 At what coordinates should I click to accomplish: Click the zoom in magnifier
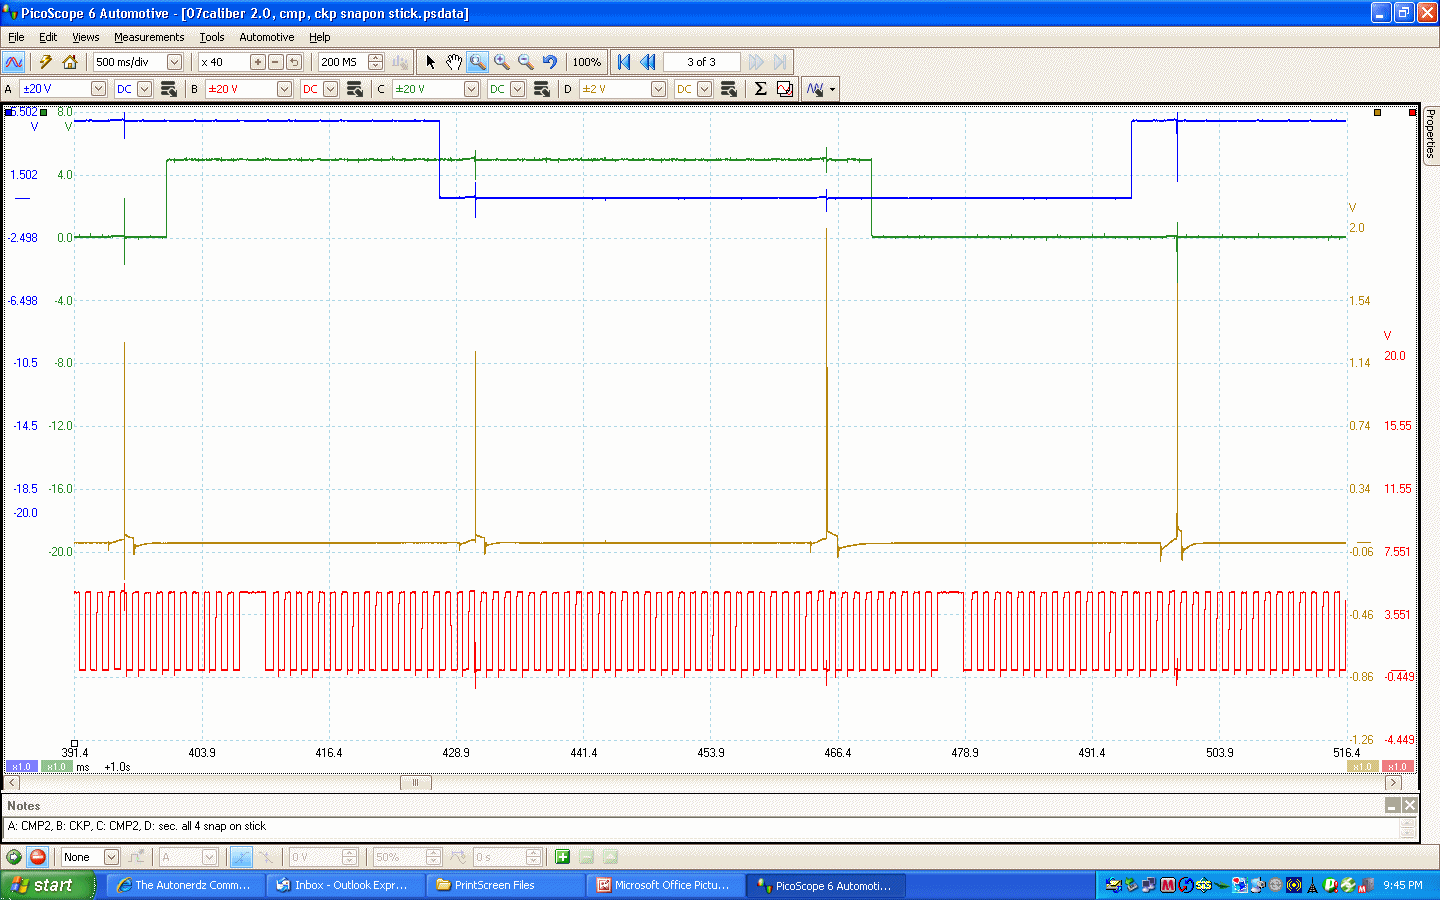[502, 62]
